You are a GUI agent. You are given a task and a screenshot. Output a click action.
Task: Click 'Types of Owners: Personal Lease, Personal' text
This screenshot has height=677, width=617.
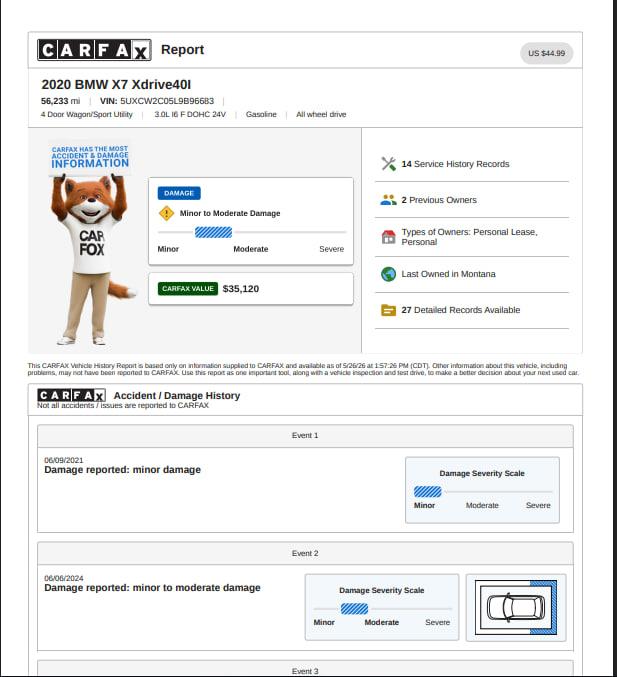(469, 237)
